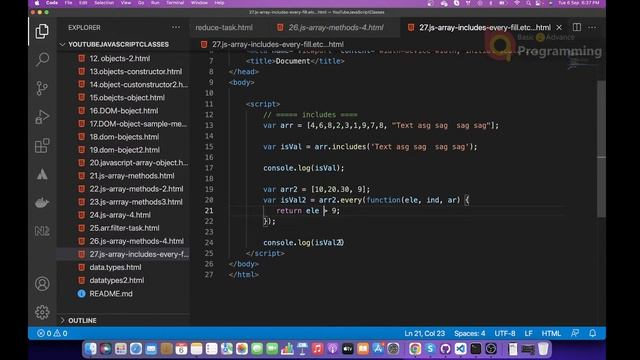Click editor vertical scrollbar
Viewport: 640px width, 360px height.
pyautogui.click(x=601, y=149)
